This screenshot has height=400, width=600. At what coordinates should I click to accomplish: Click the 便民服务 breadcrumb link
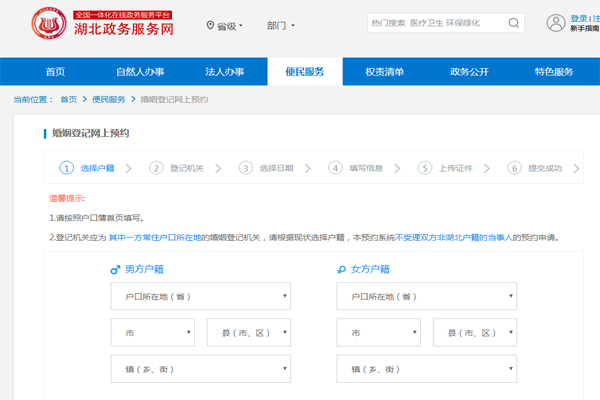(x=109, y=100)
